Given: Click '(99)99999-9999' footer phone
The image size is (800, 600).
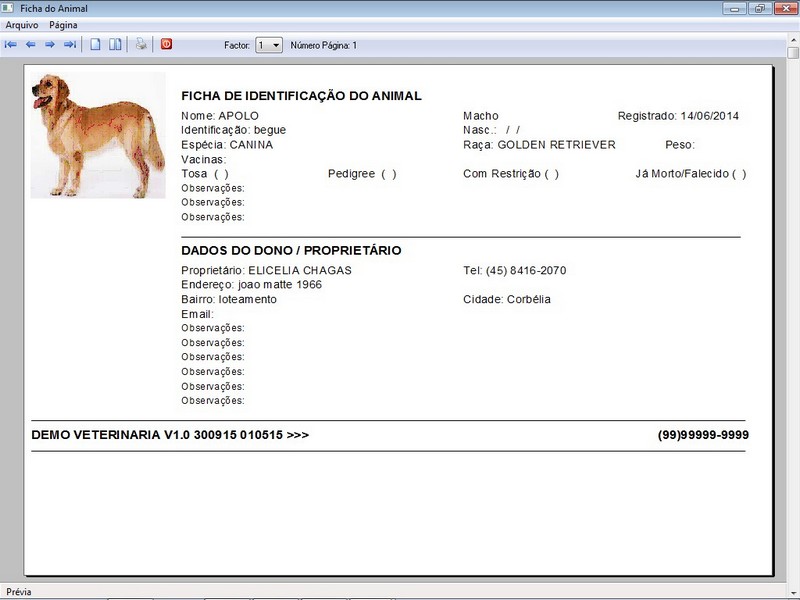Looking at the screenshot, I should click(703, 435).
